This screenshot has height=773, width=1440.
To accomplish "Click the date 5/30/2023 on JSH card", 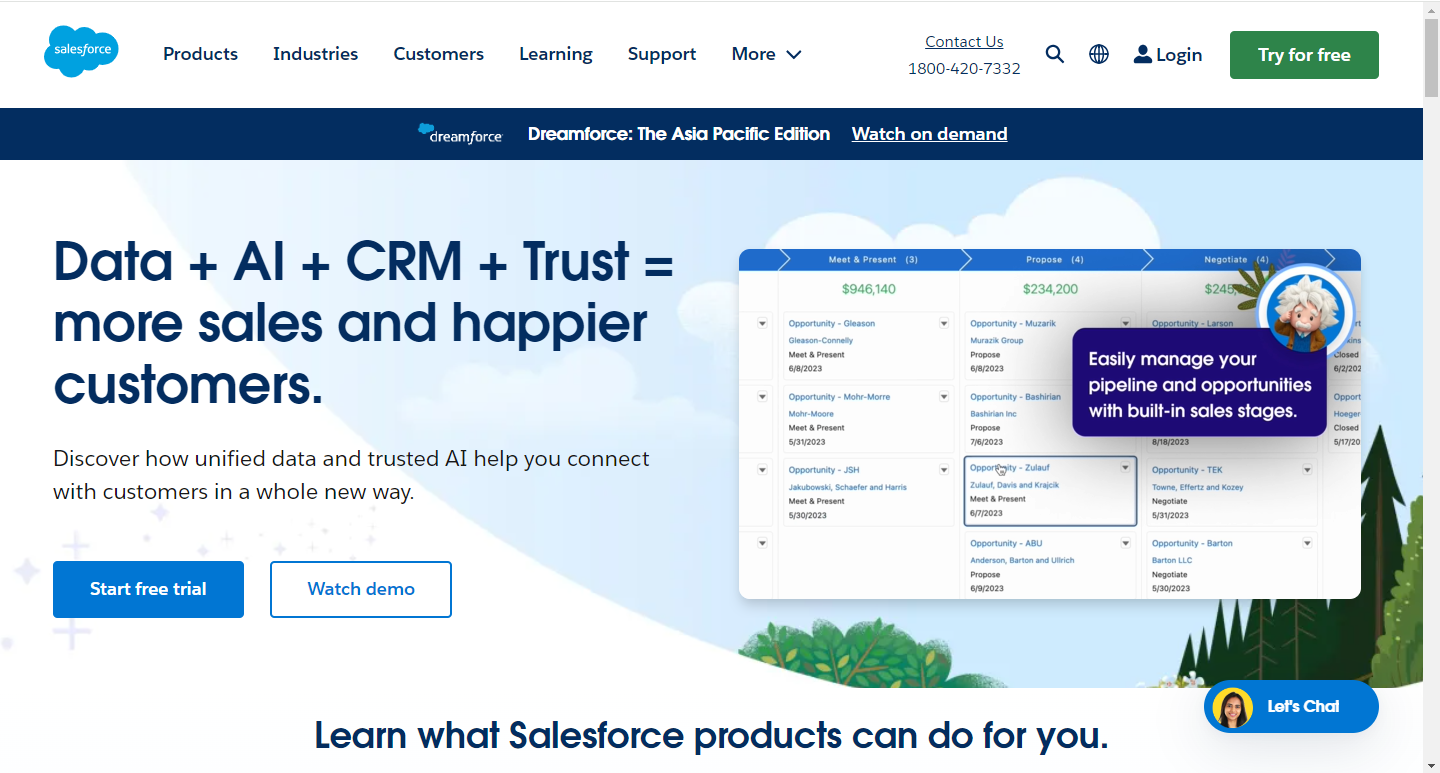I will point(807,516).
